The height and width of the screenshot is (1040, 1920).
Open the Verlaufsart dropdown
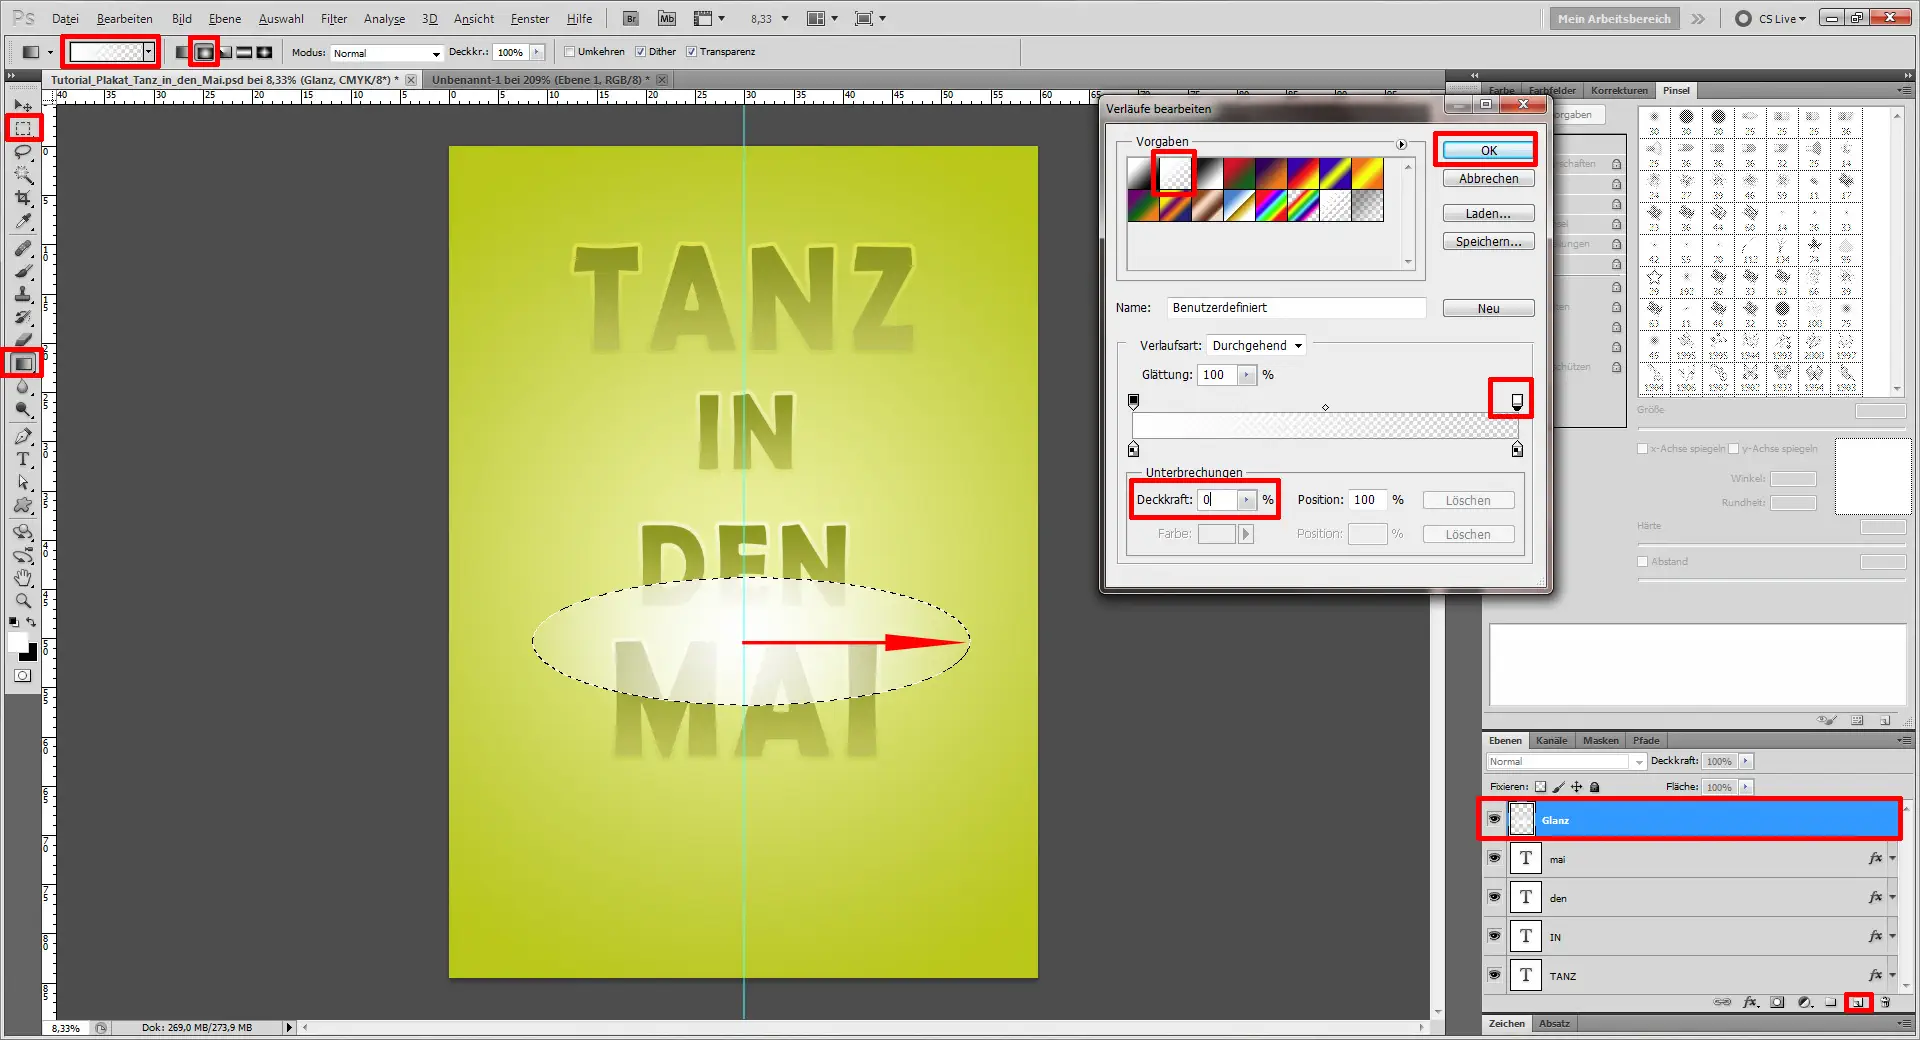[1255, 345]
